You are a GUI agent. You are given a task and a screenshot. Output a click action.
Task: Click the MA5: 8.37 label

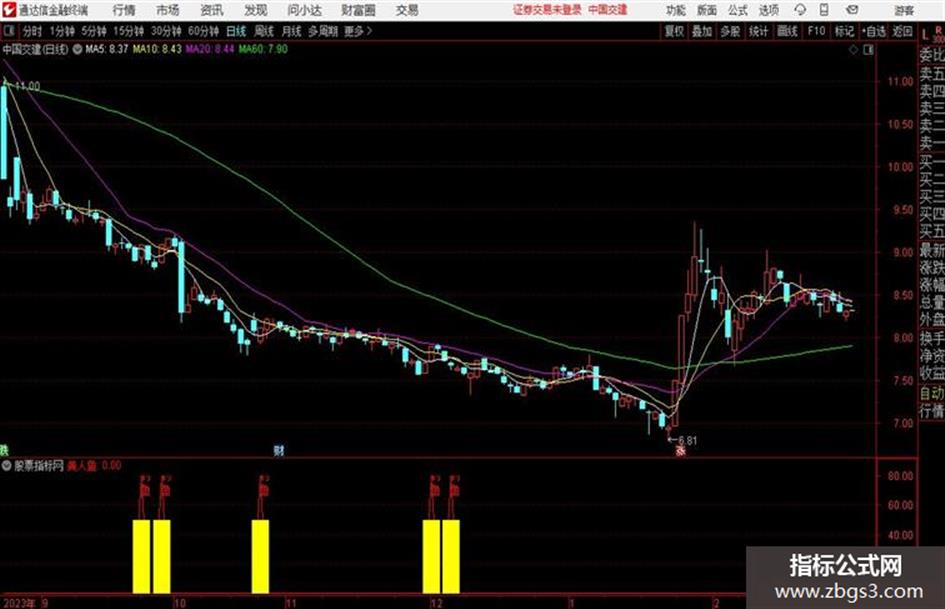(107, 49)
